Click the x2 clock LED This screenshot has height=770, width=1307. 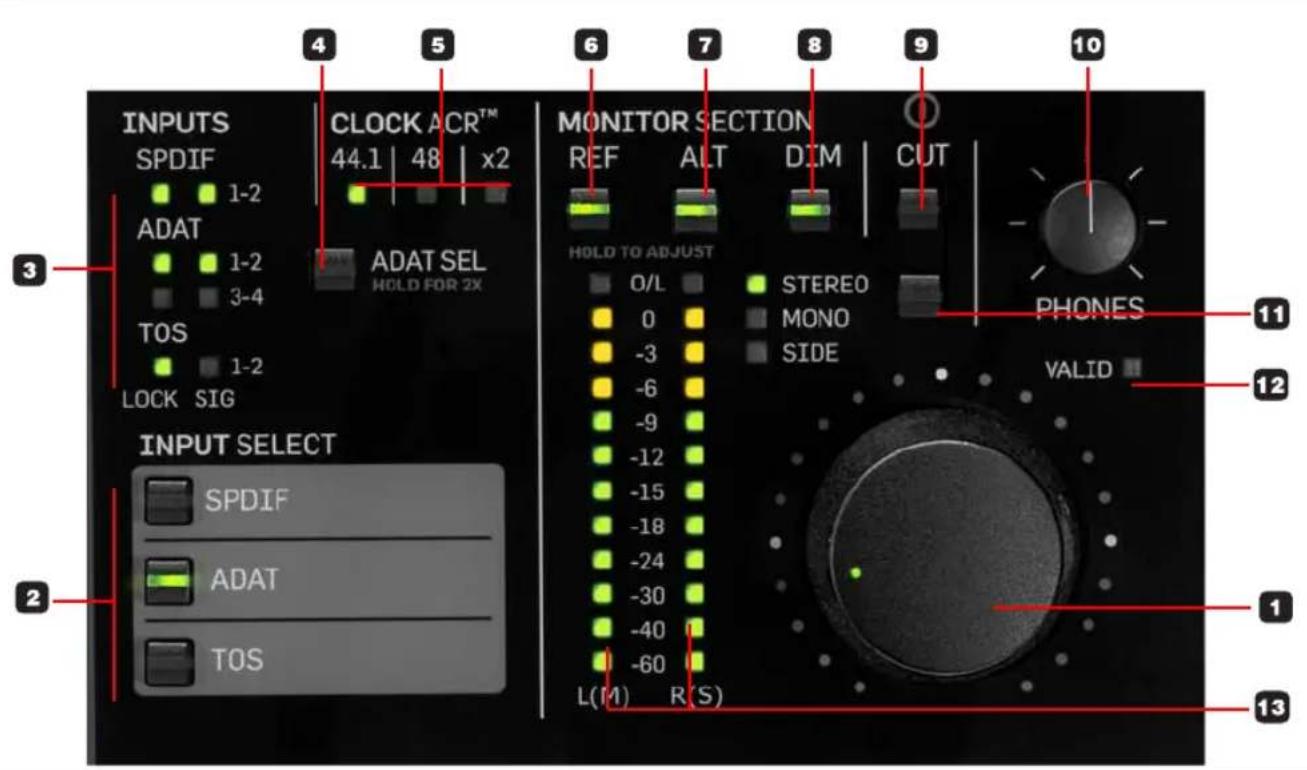494,195
